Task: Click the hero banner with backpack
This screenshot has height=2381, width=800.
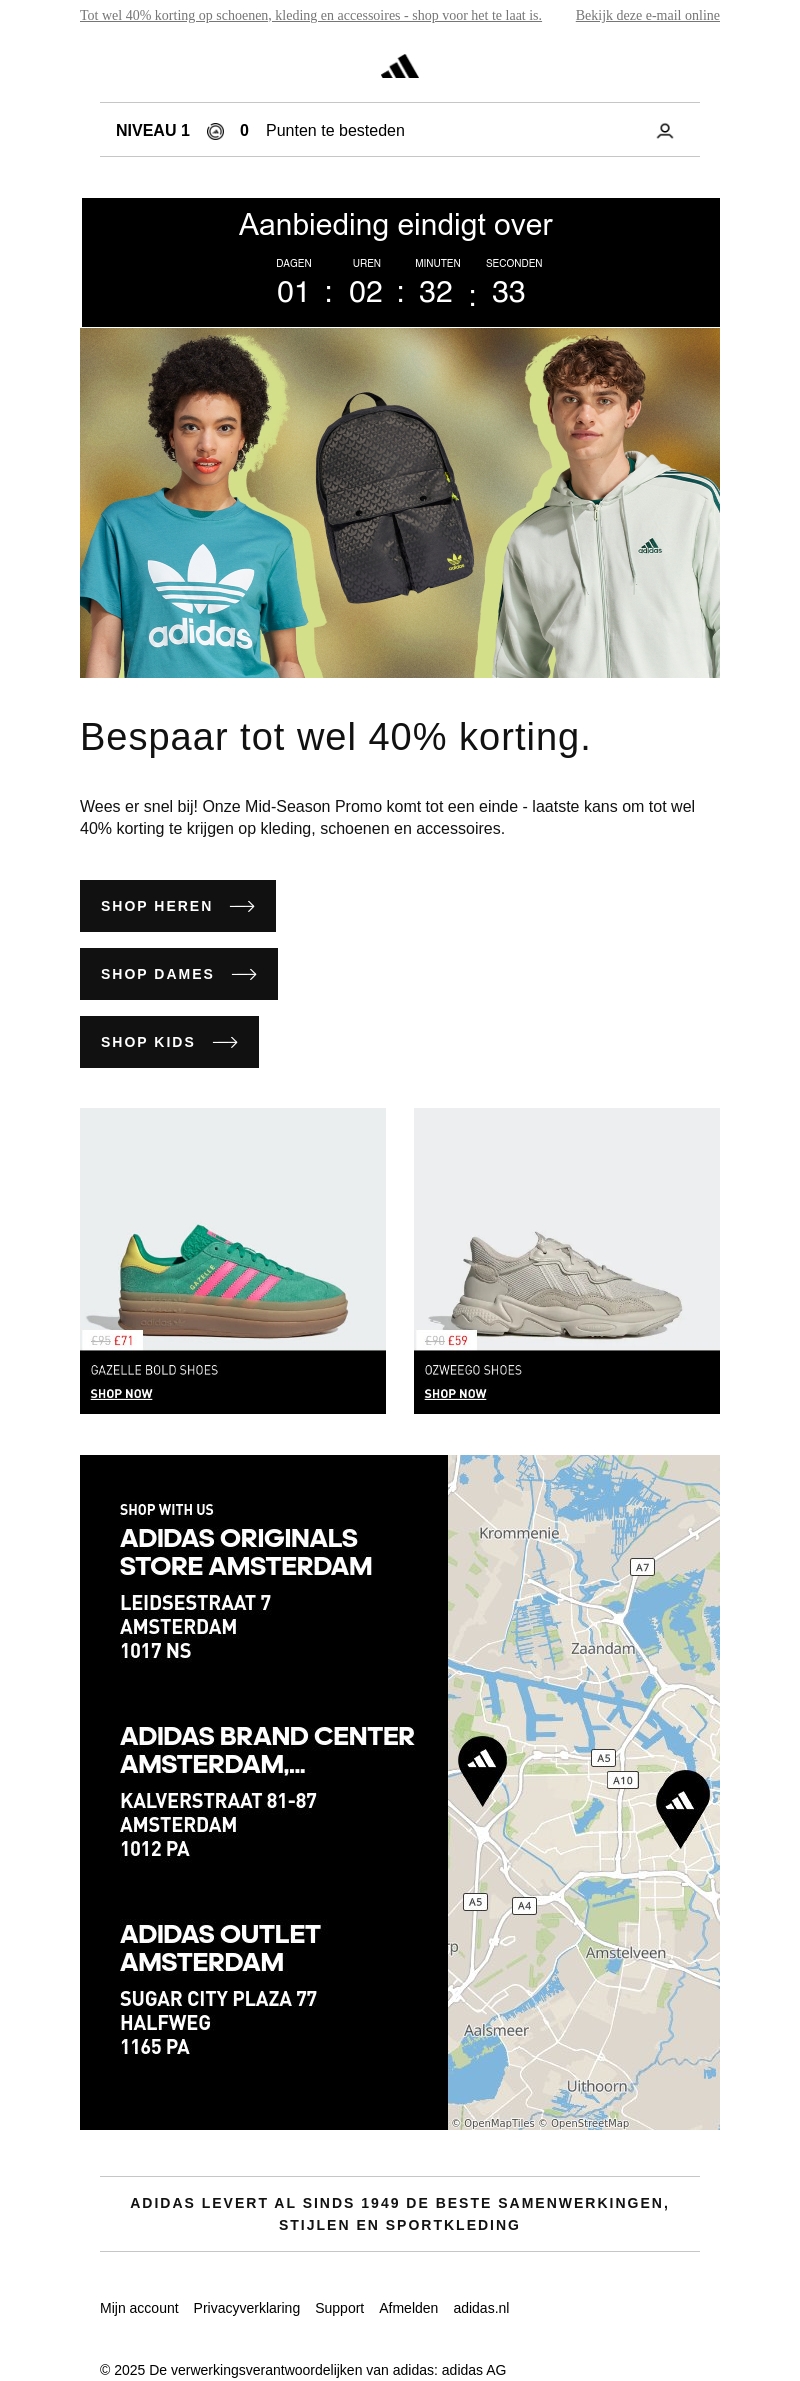Action: (x=400, y=503)
